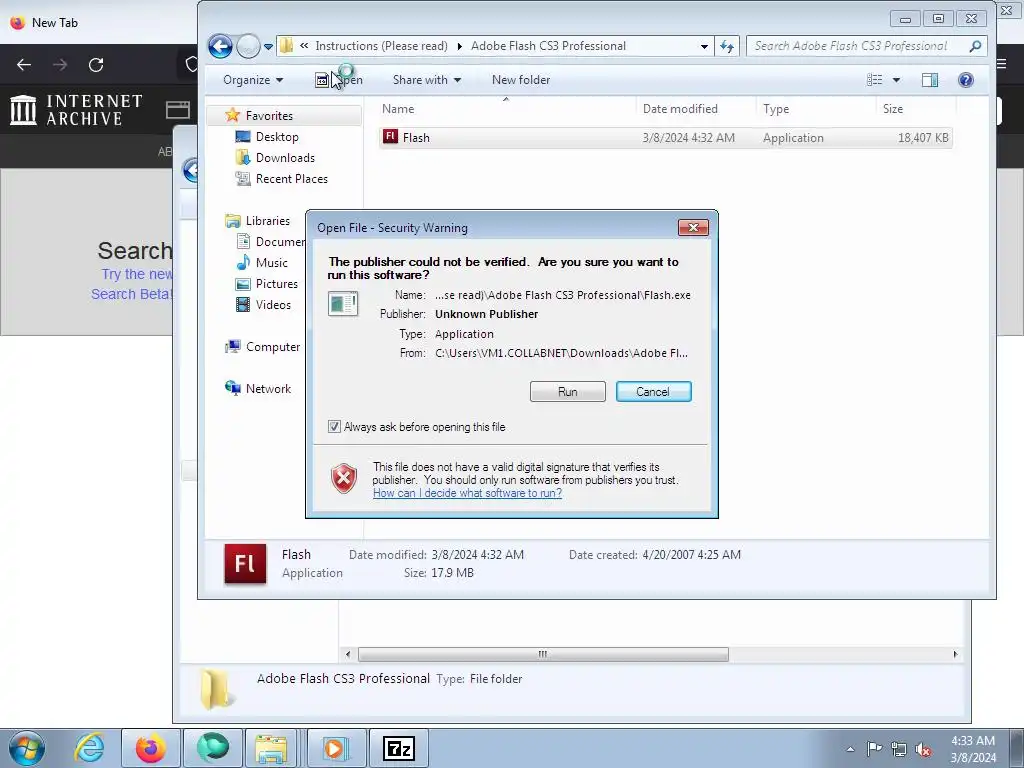Screen dimensions: 1024x768
Task: Open the Organize menu
Action: click(x=253, y=80)
